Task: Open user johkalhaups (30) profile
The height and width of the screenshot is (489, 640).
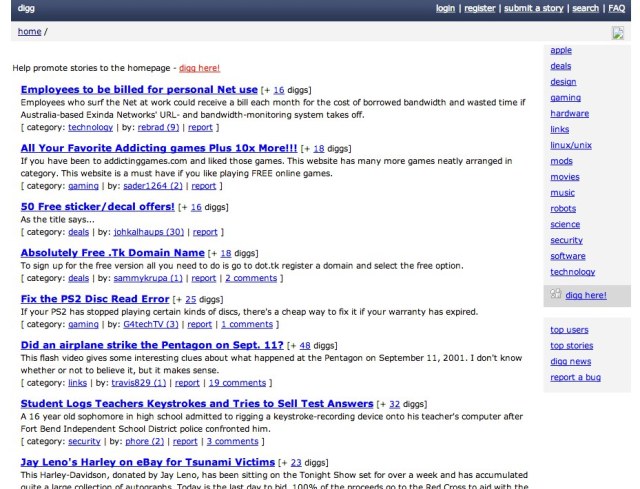Action: 149,232
